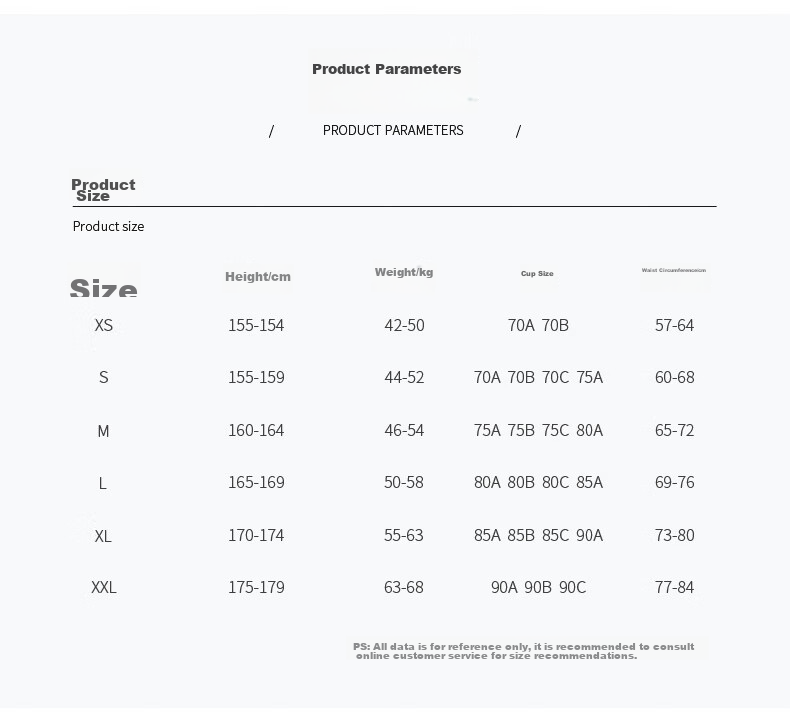
Task: Click the Waist Circumference column header
Action: [674, 270]
